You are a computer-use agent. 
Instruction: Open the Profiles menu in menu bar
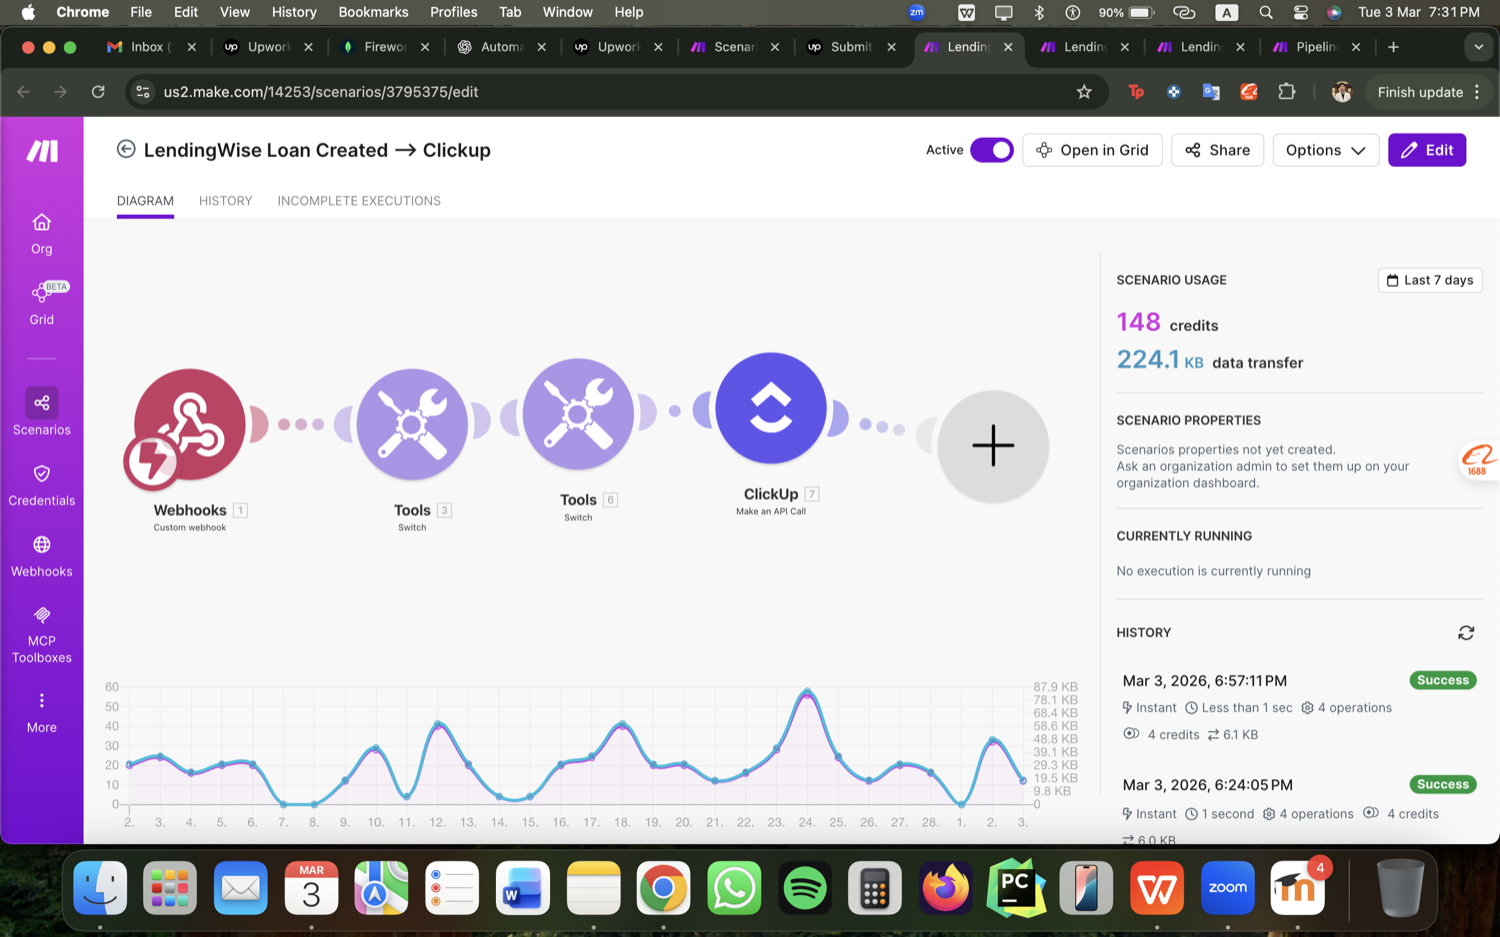click(x=453, y=12)
